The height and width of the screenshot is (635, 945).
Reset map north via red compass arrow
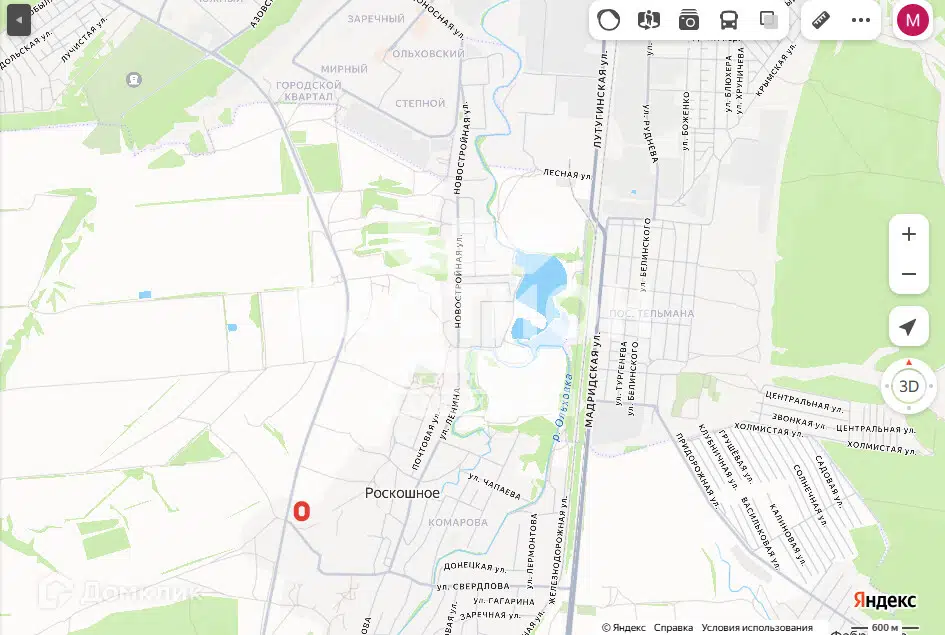click(x=909, y=362)
